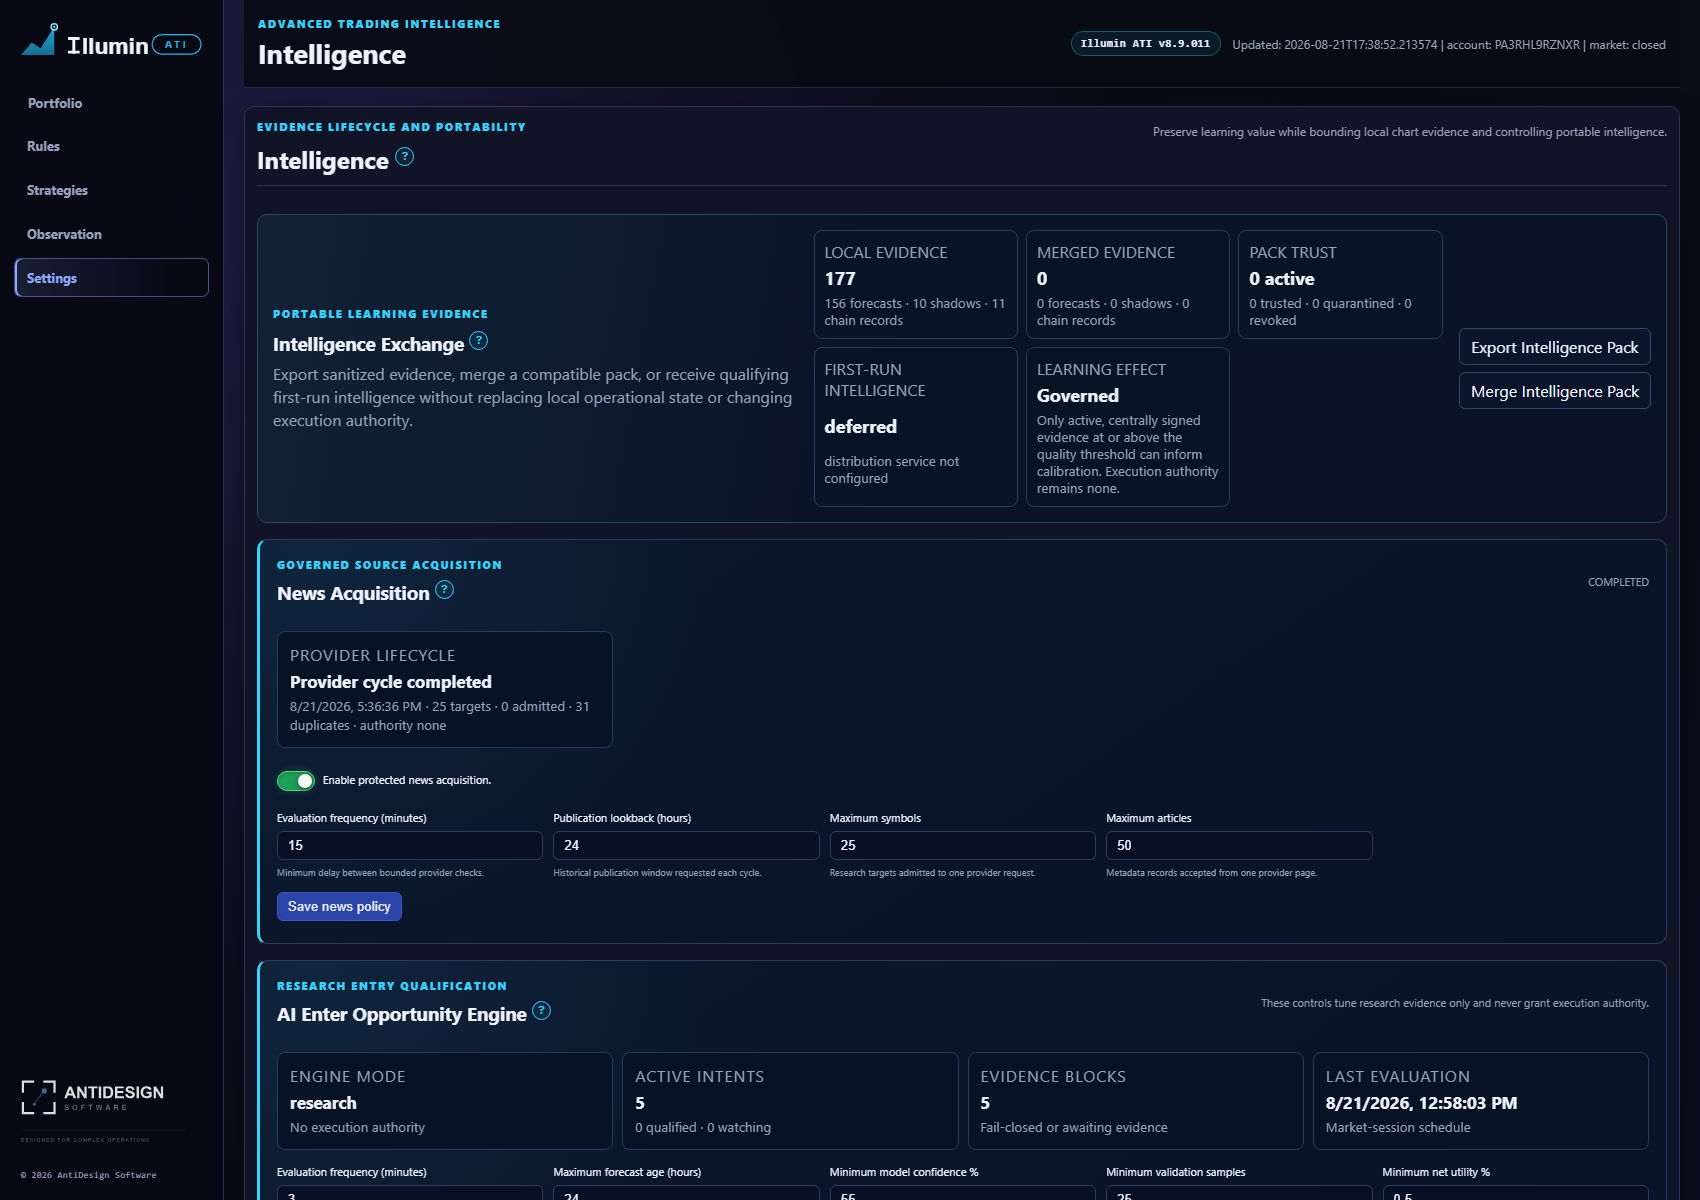
Task: Click the Illumin logo icon
Action: 40,40
